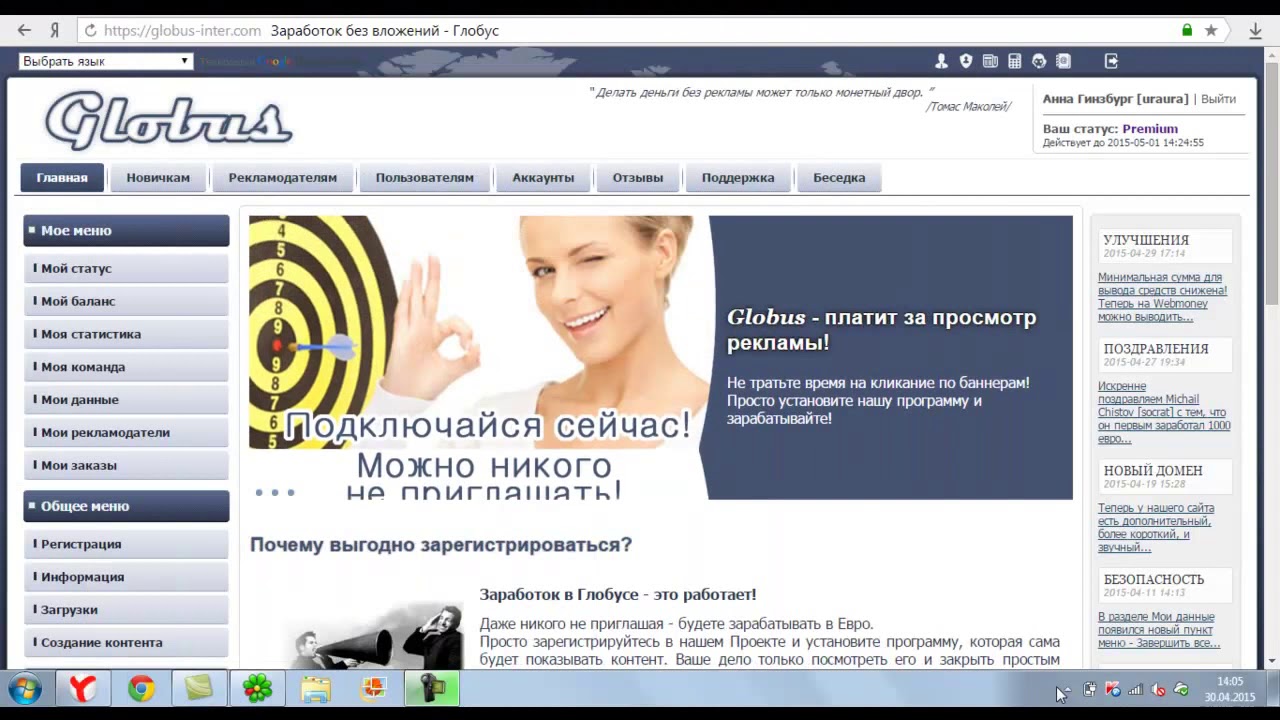This screenshot has width=1280, height=720.
Task: Click the Yandex Я button in browser toolbar
Action: (x=55, y=31)
